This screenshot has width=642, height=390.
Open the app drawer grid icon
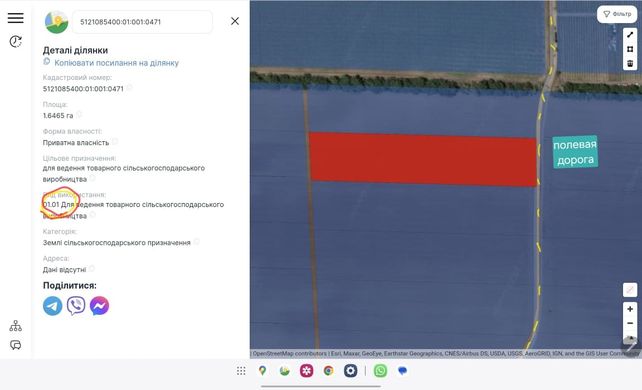point(241,371)
